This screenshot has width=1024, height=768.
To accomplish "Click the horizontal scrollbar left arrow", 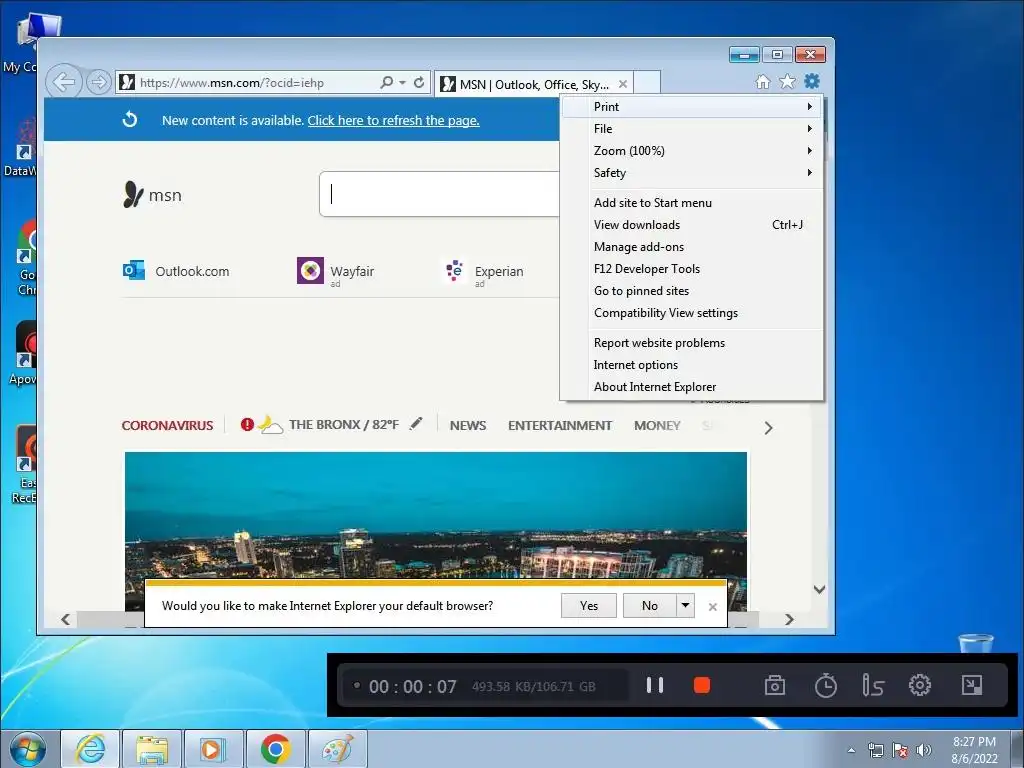I will 65,619.
